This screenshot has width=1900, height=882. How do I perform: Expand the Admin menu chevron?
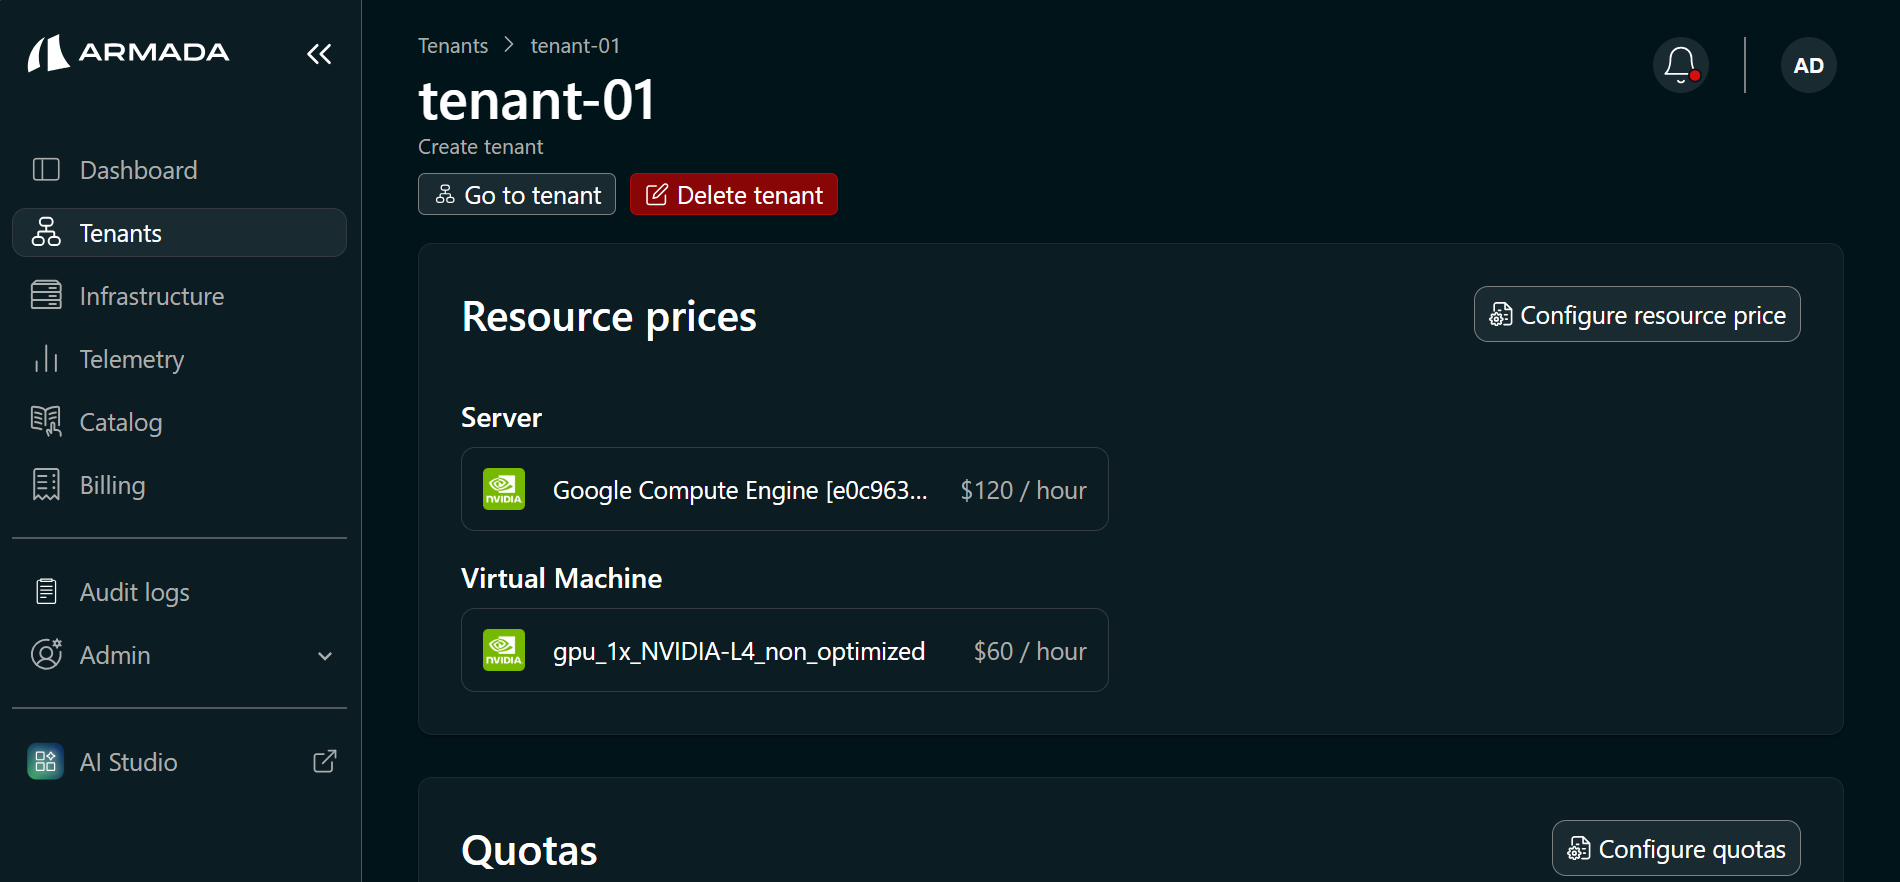[325, 656]
